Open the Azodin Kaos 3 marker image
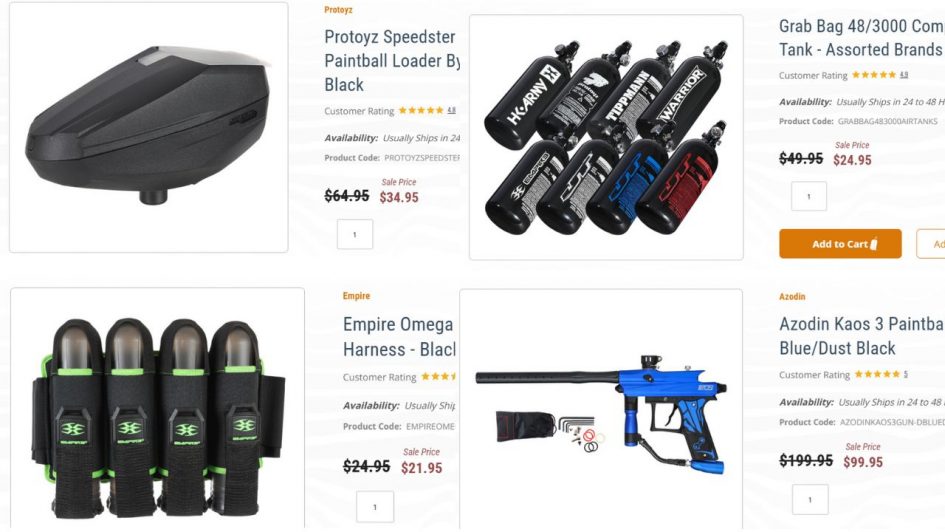Viewport: 945px width, 532px height. click(x=601, y=410)
